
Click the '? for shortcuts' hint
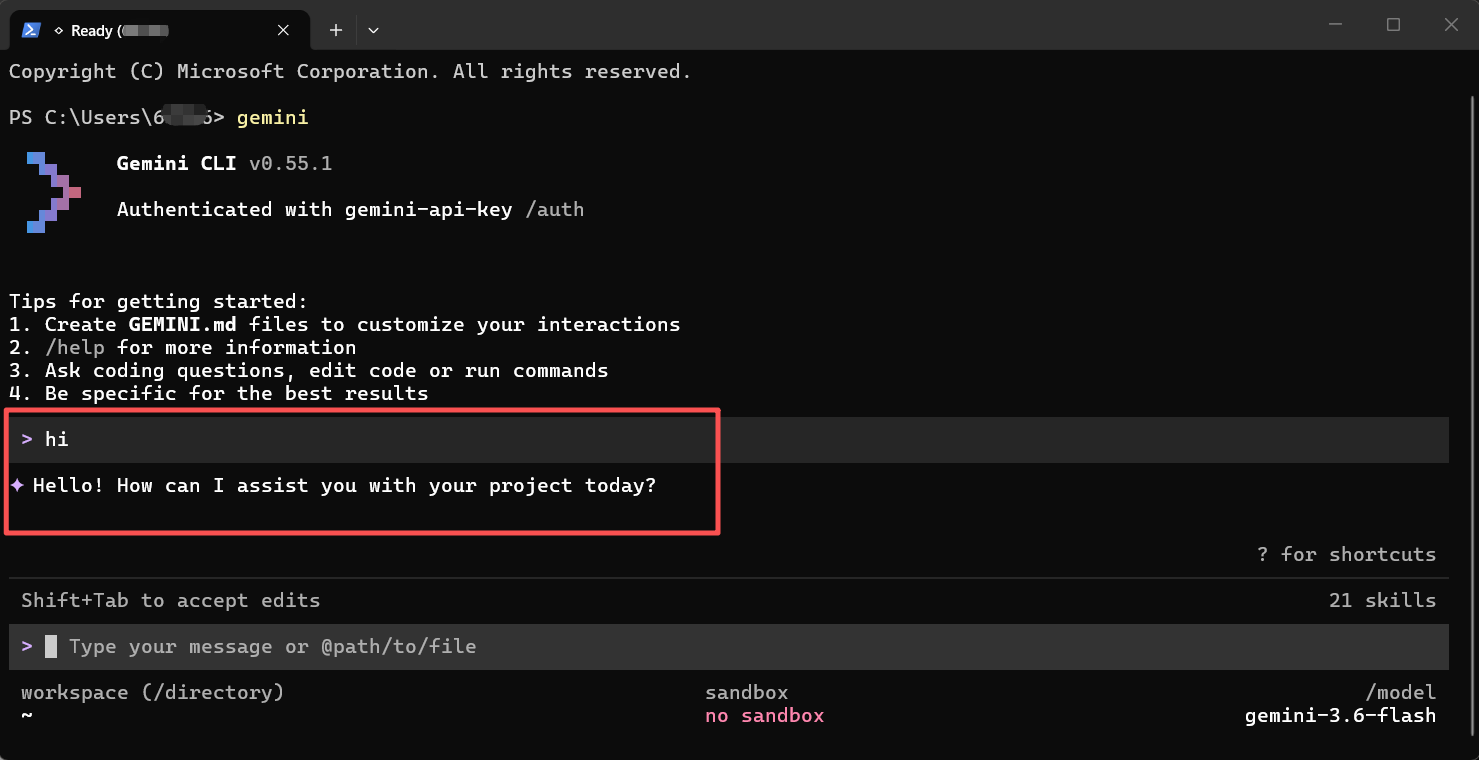1346,554
